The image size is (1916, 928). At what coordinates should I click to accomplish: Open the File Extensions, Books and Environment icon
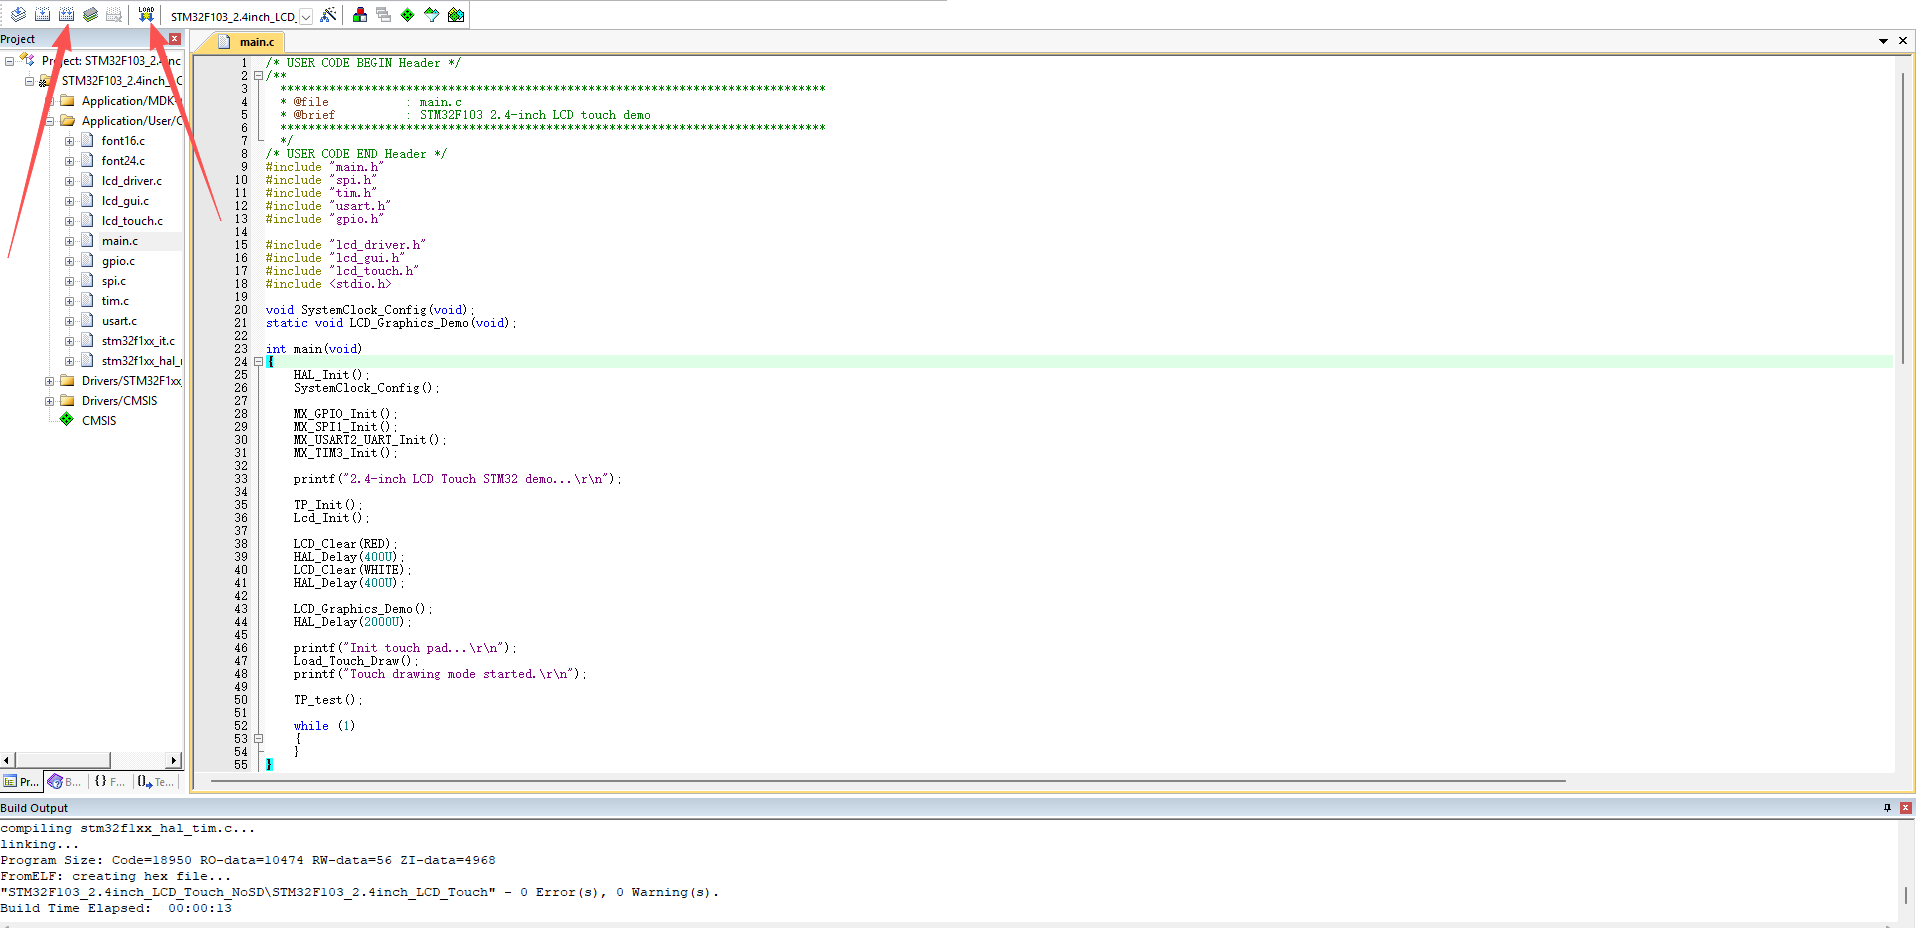(360, 15)
